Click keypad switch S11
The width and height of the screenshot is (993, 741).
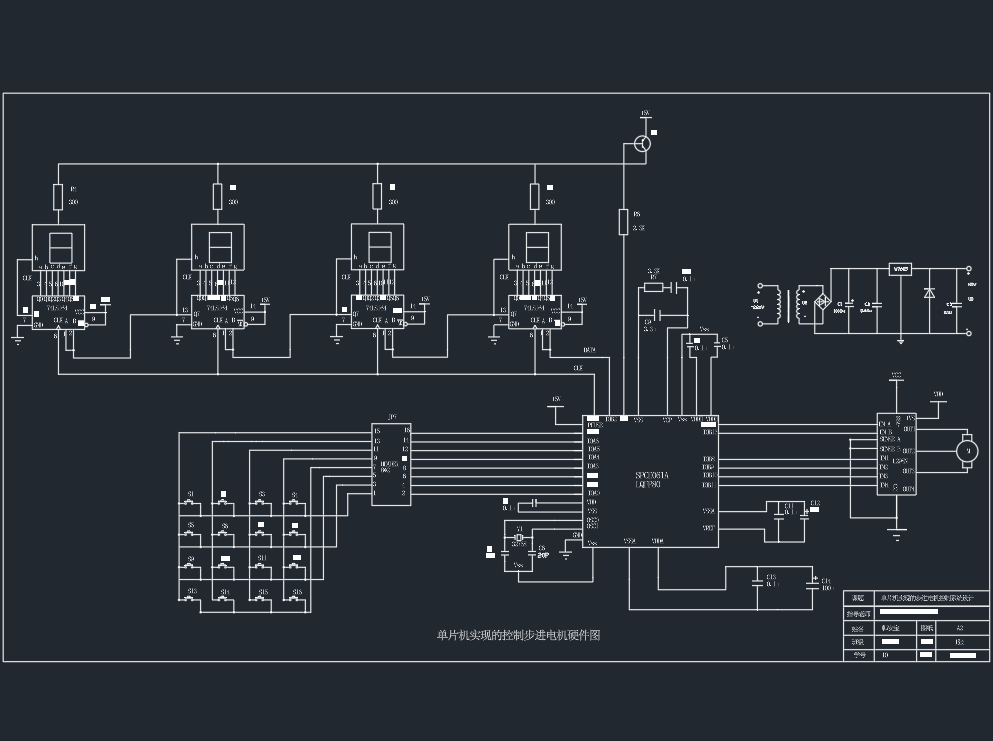(260, 567)
